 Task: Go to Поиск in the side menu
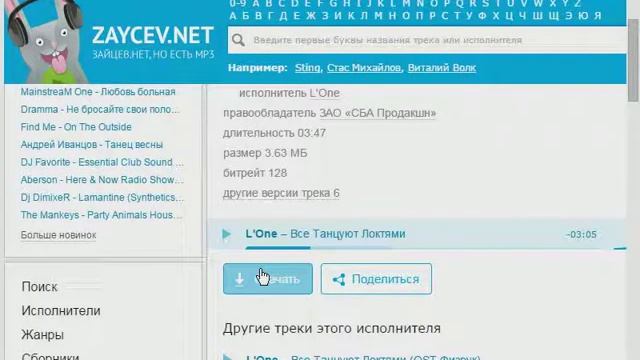tap(40, 287)
